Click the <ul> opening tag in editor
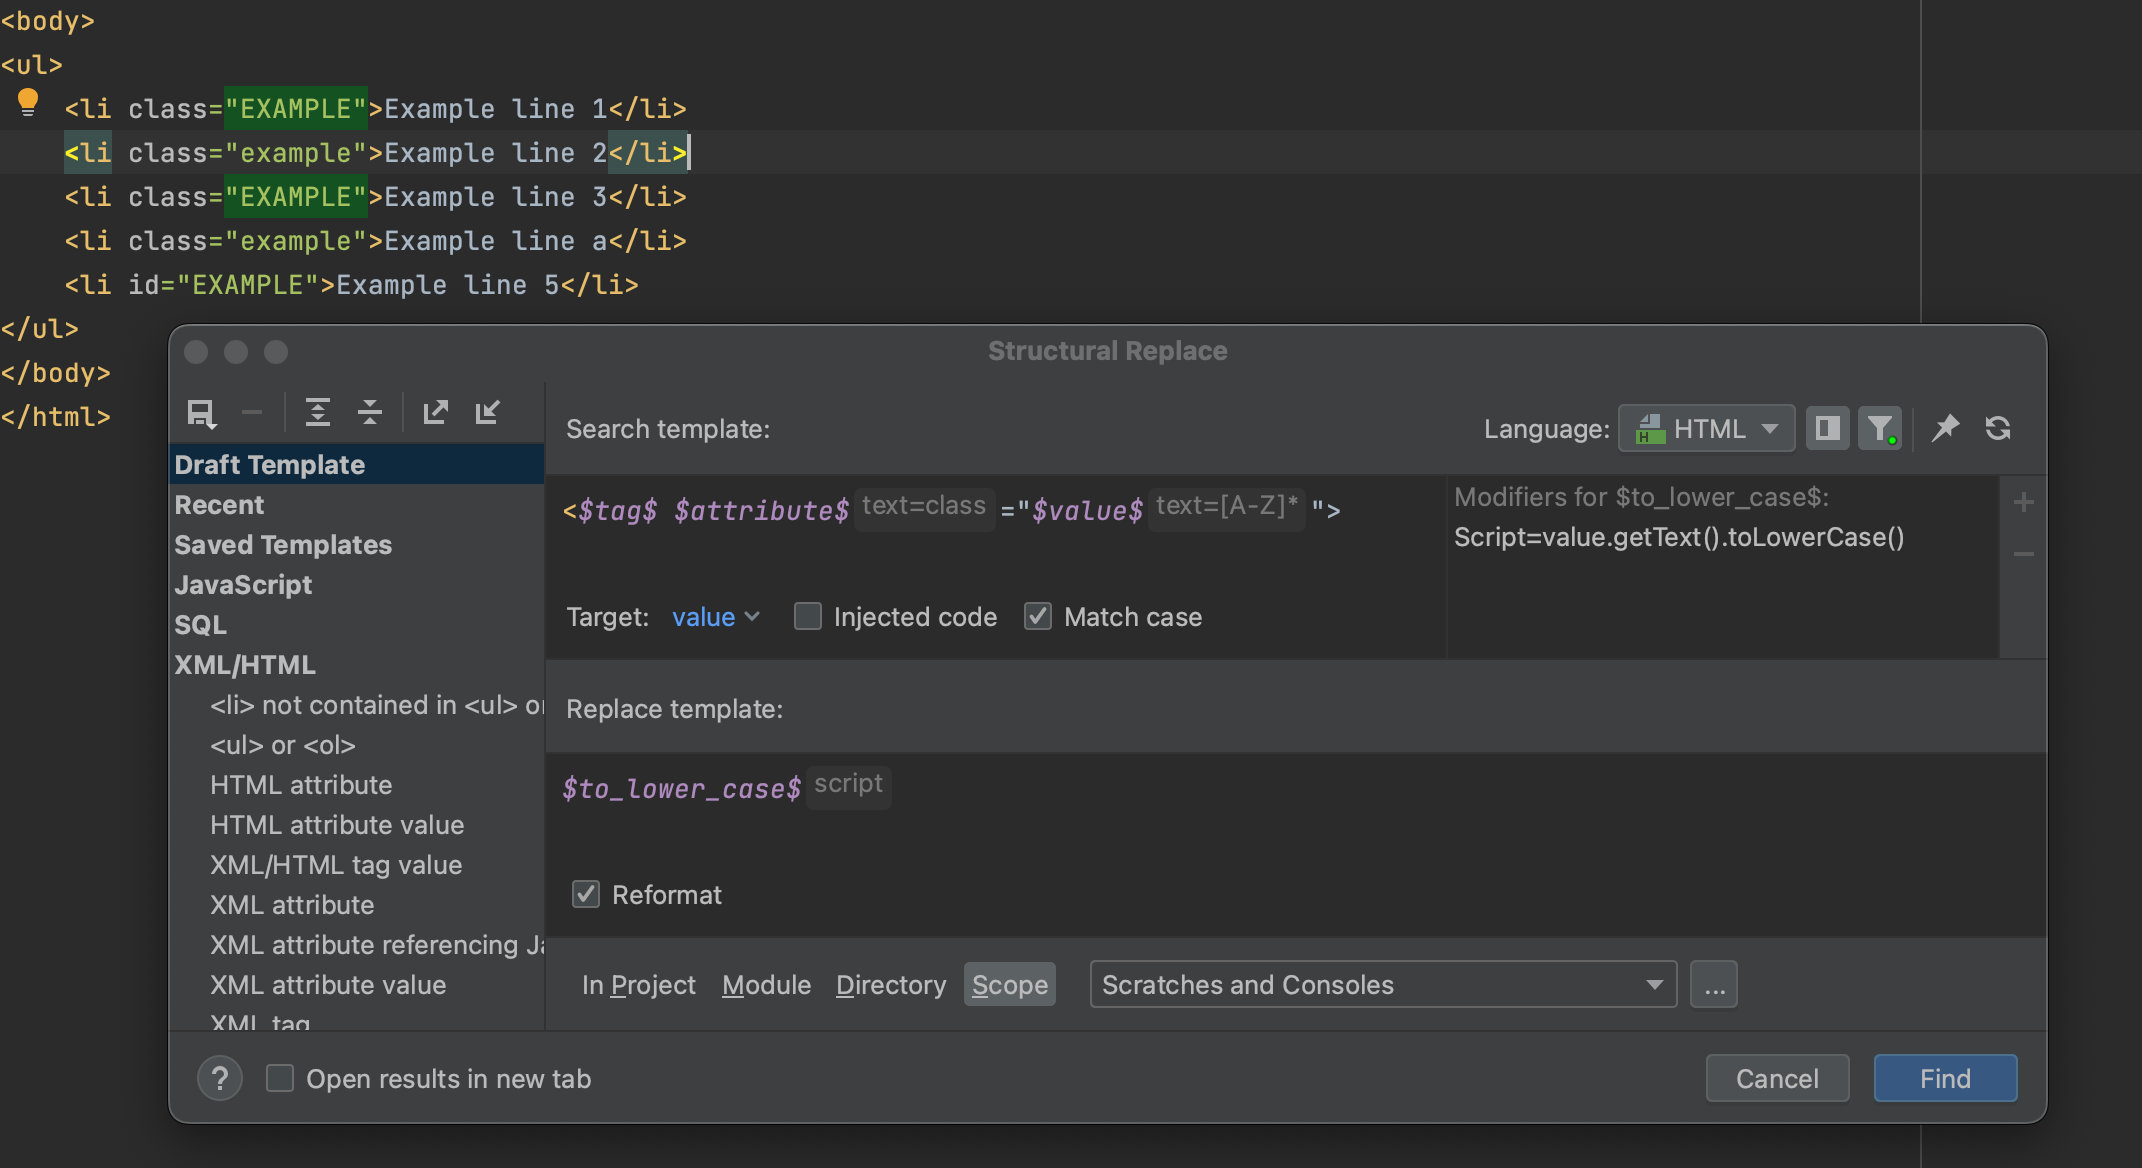Viewport: 2142px width, 1168px height. [32, 65]
